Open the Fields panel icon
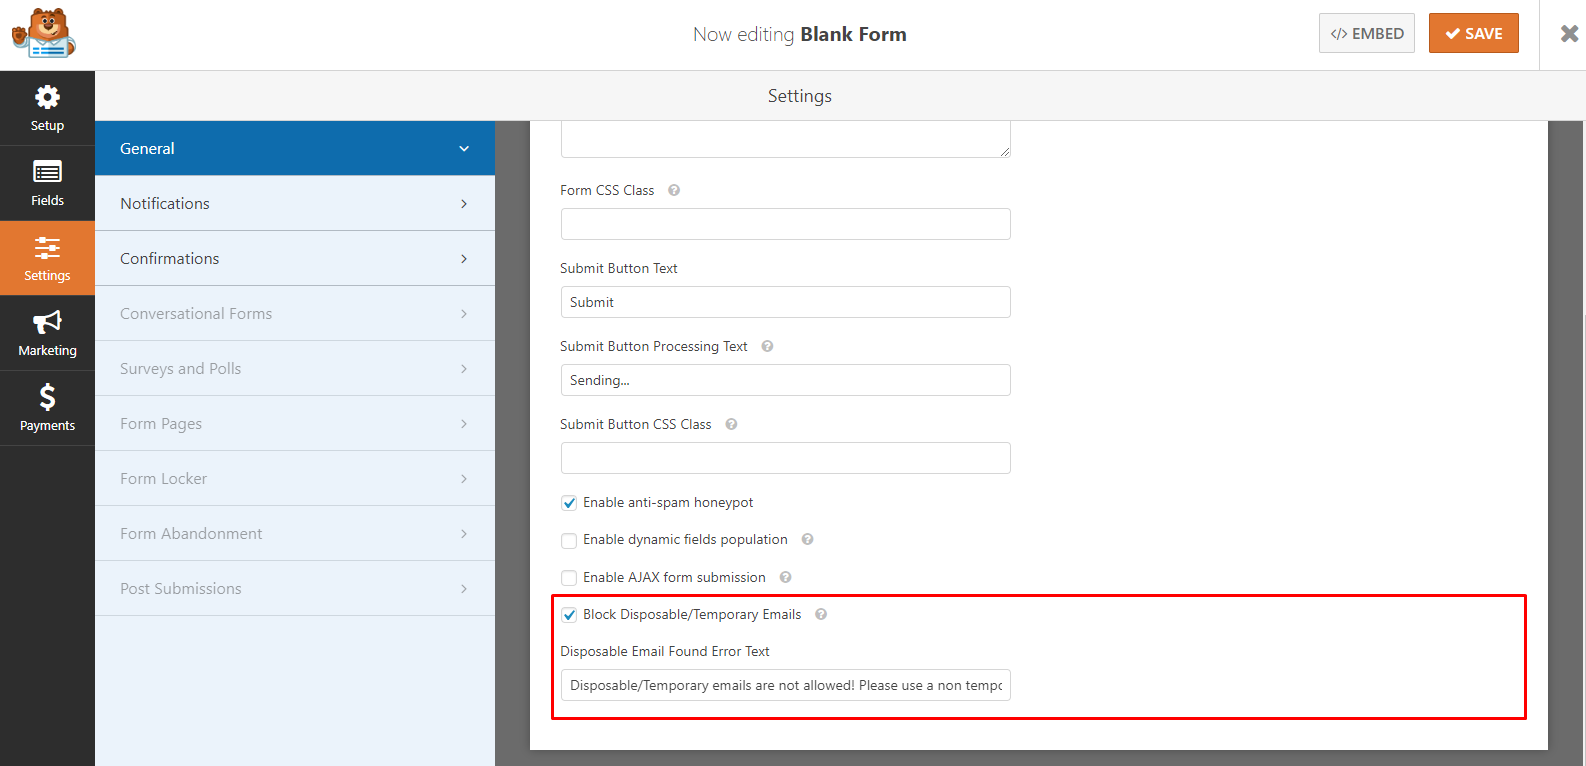Screen dimensions: 1586x766 click(x=47, y=172)
